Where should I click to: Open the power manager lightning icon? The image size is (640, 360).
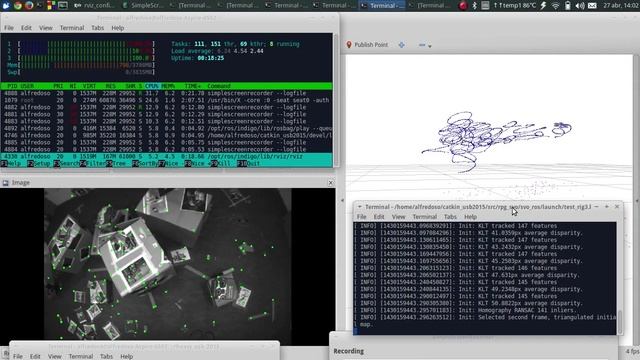pyautogui.click(x=543, y=5)
